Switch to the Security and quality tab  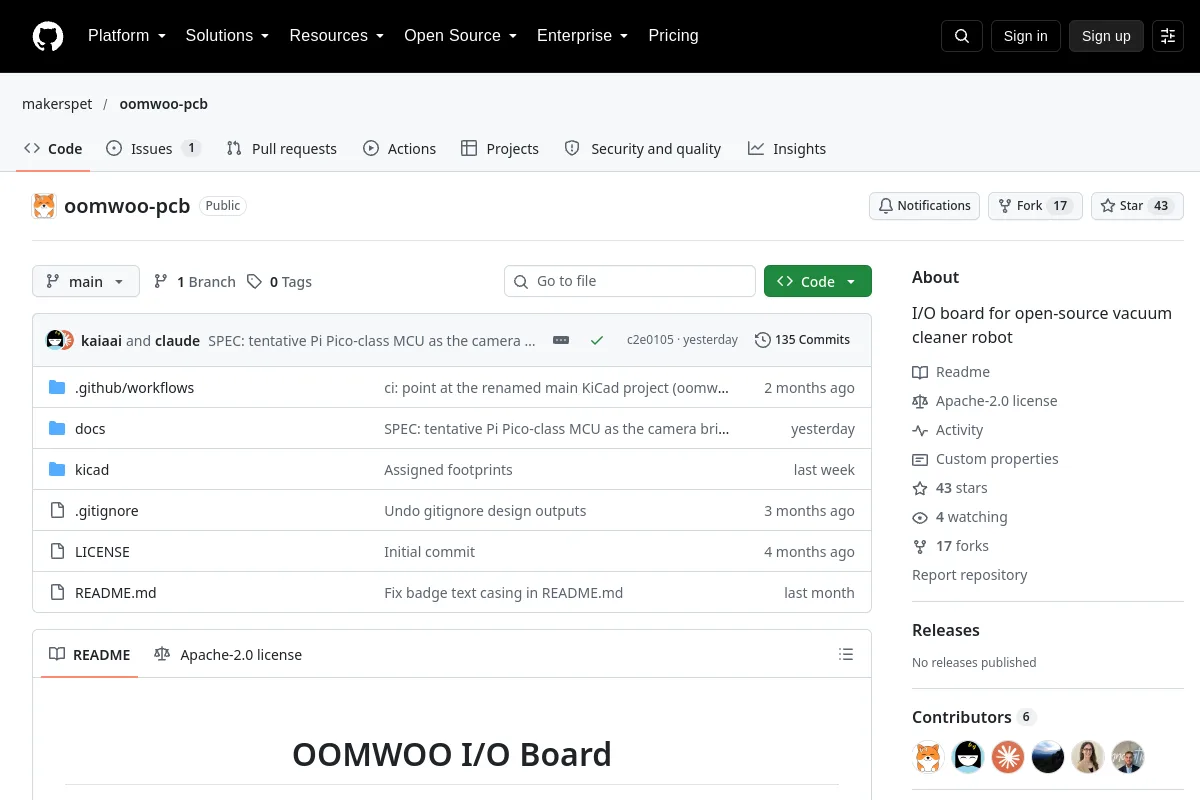643,149
